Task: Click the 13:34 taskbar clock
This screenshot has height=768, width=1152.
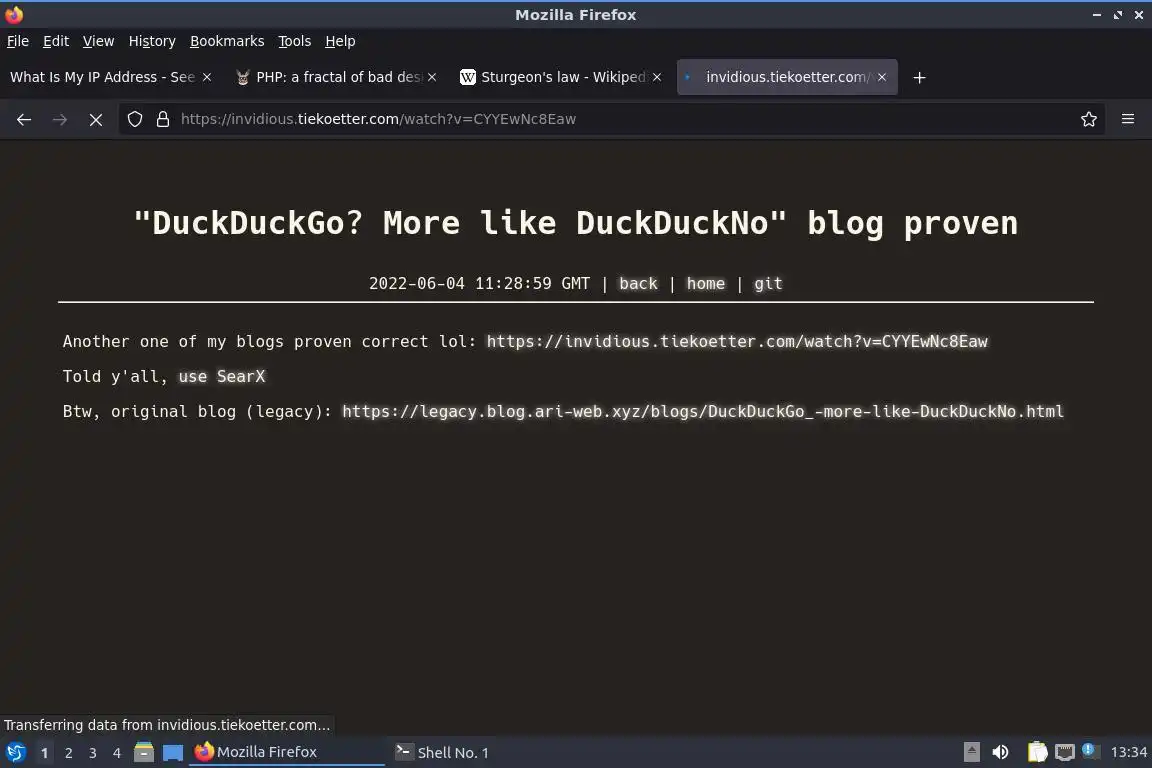Action: (1128, 752)
